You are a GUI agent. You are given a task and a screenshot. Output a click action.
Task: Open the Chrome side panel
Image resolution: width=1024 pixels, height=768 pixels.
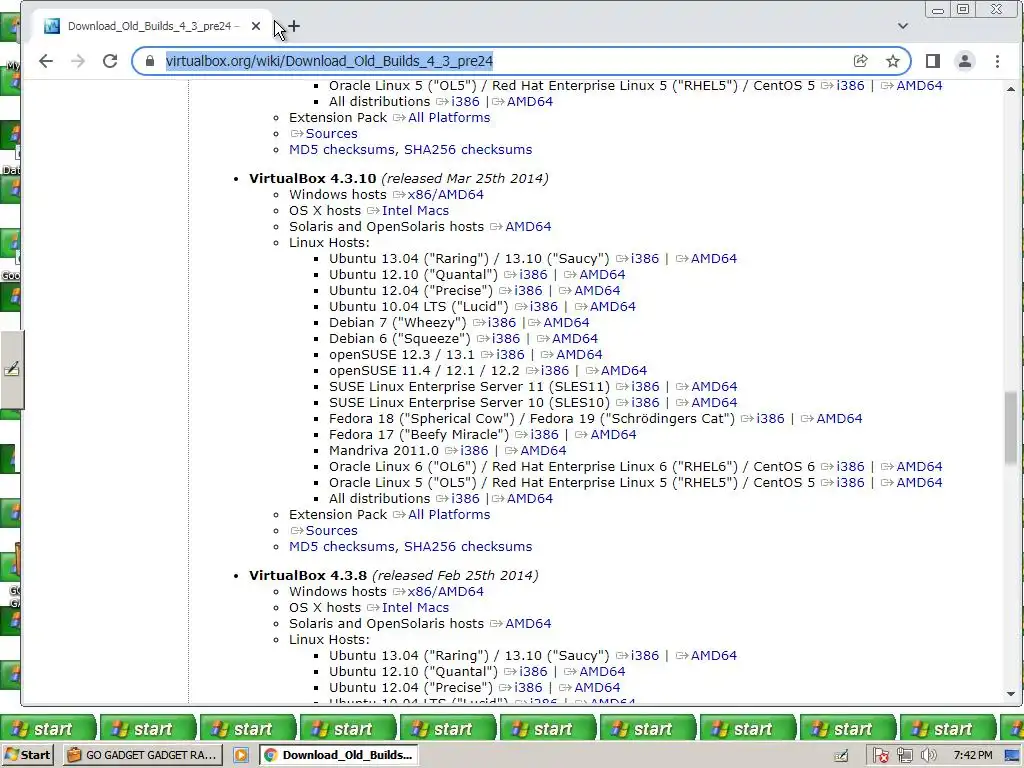(x=933, y=61)
